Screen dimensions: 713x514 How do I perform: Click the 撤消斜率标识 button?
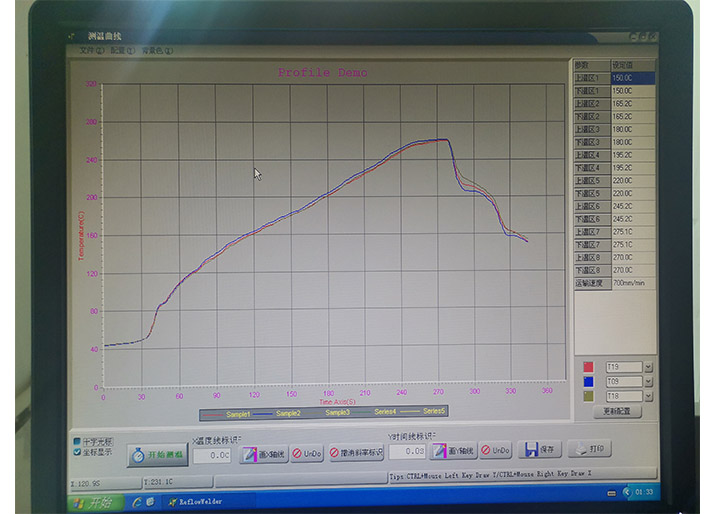click(357, 453)
